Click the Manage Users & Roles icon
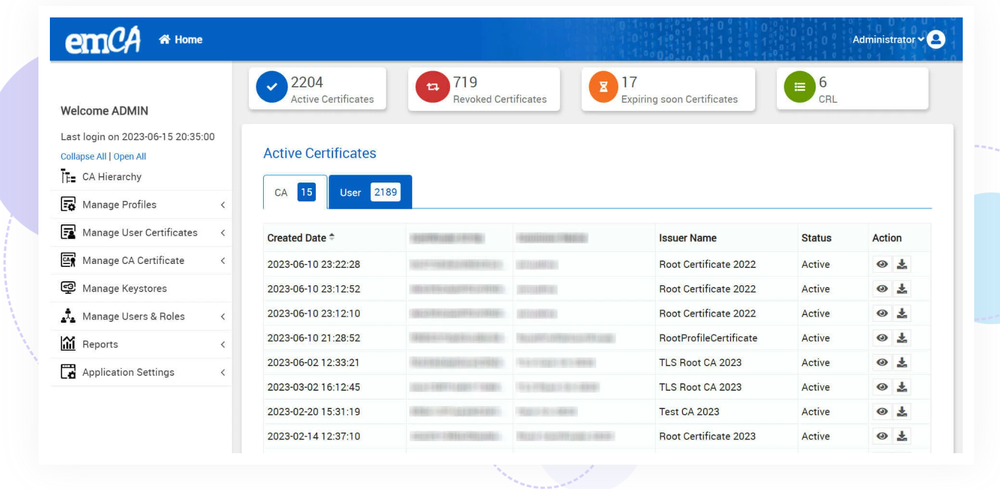Image resolution: width=1000 pixels, height=489 pixels. click(x=68, y=316)
